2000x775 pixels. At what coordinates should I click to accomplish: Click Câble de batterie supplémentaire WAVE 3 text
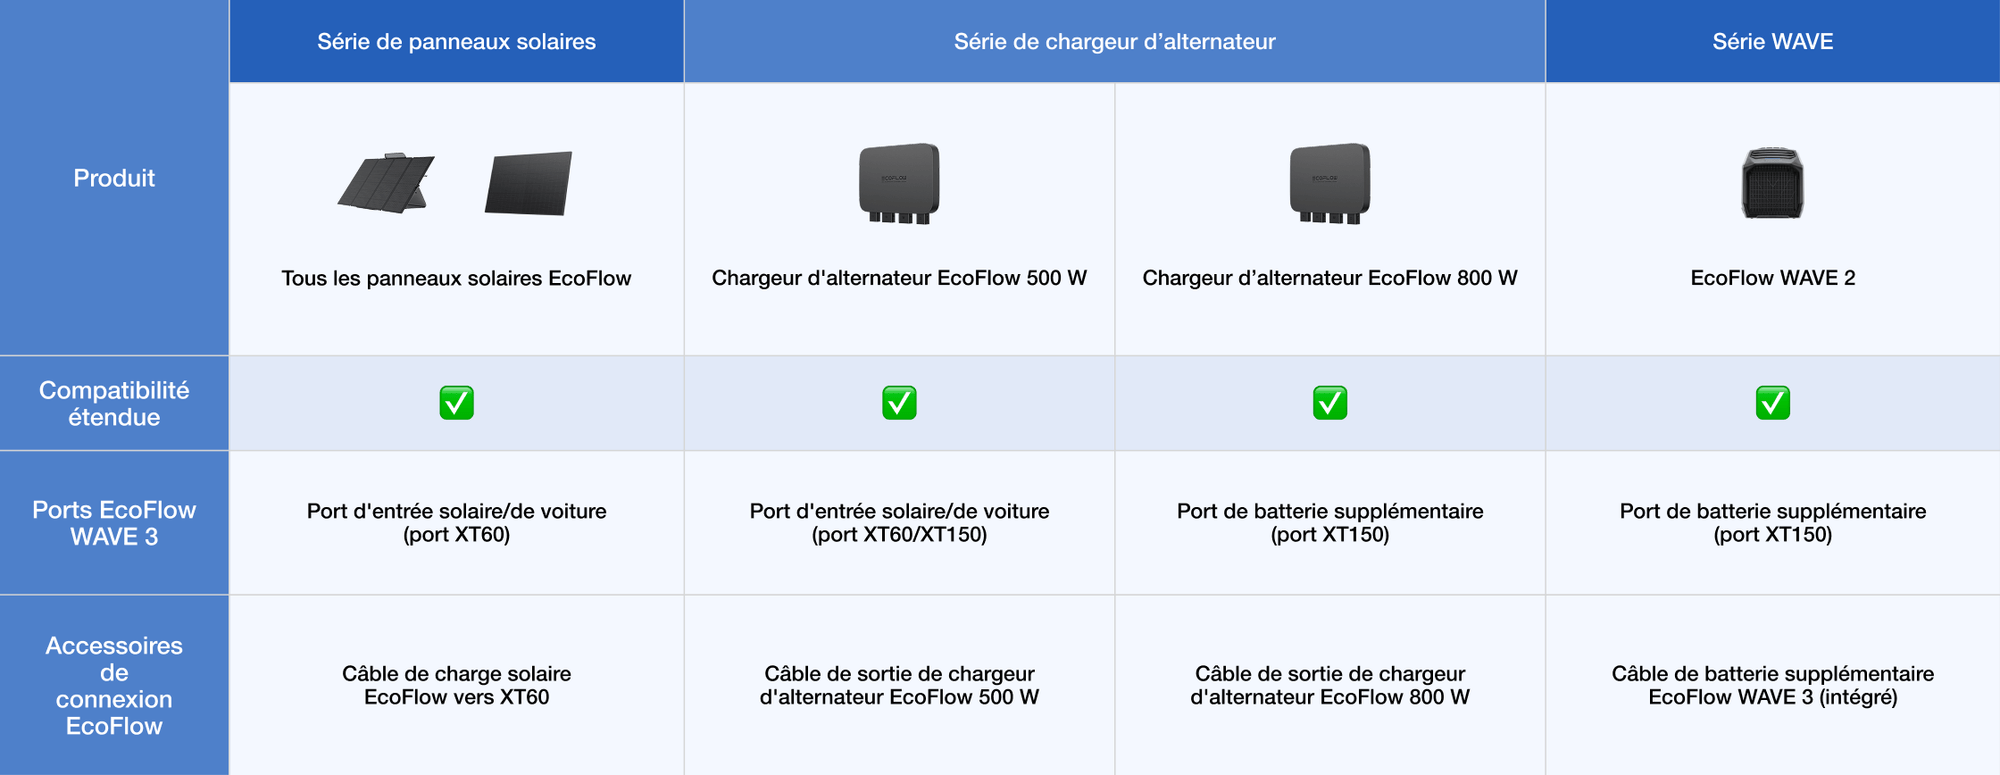(x=1772, y=685)
